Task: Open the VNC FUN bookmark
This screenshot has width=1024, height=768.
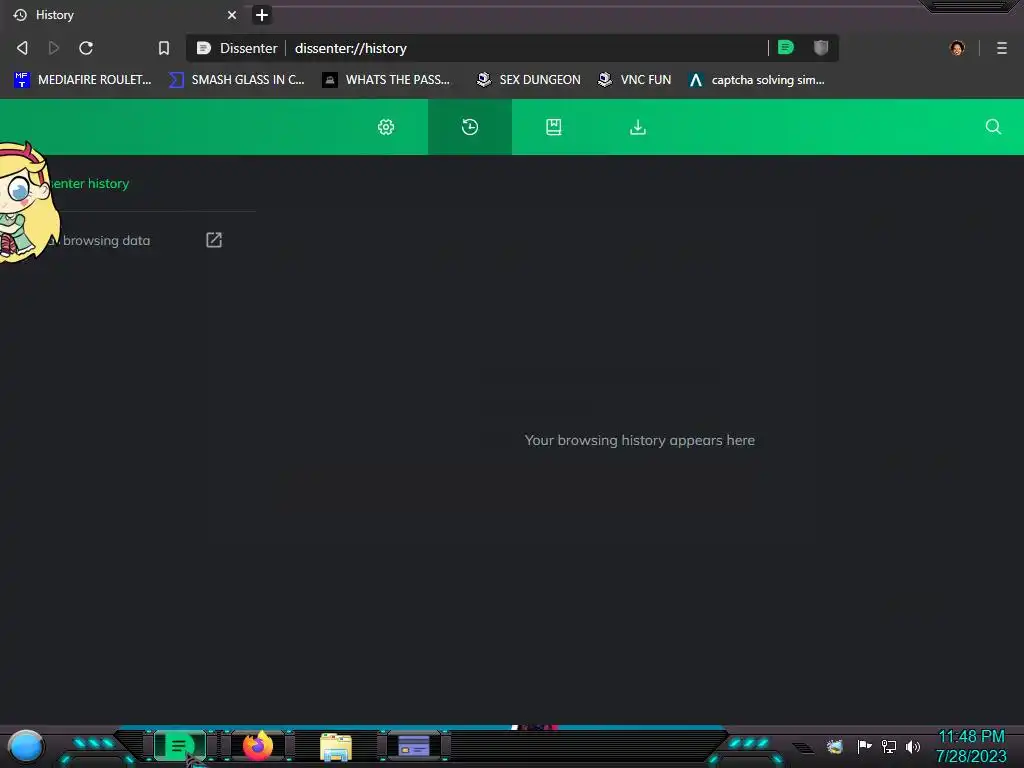Action: (635, 80)
